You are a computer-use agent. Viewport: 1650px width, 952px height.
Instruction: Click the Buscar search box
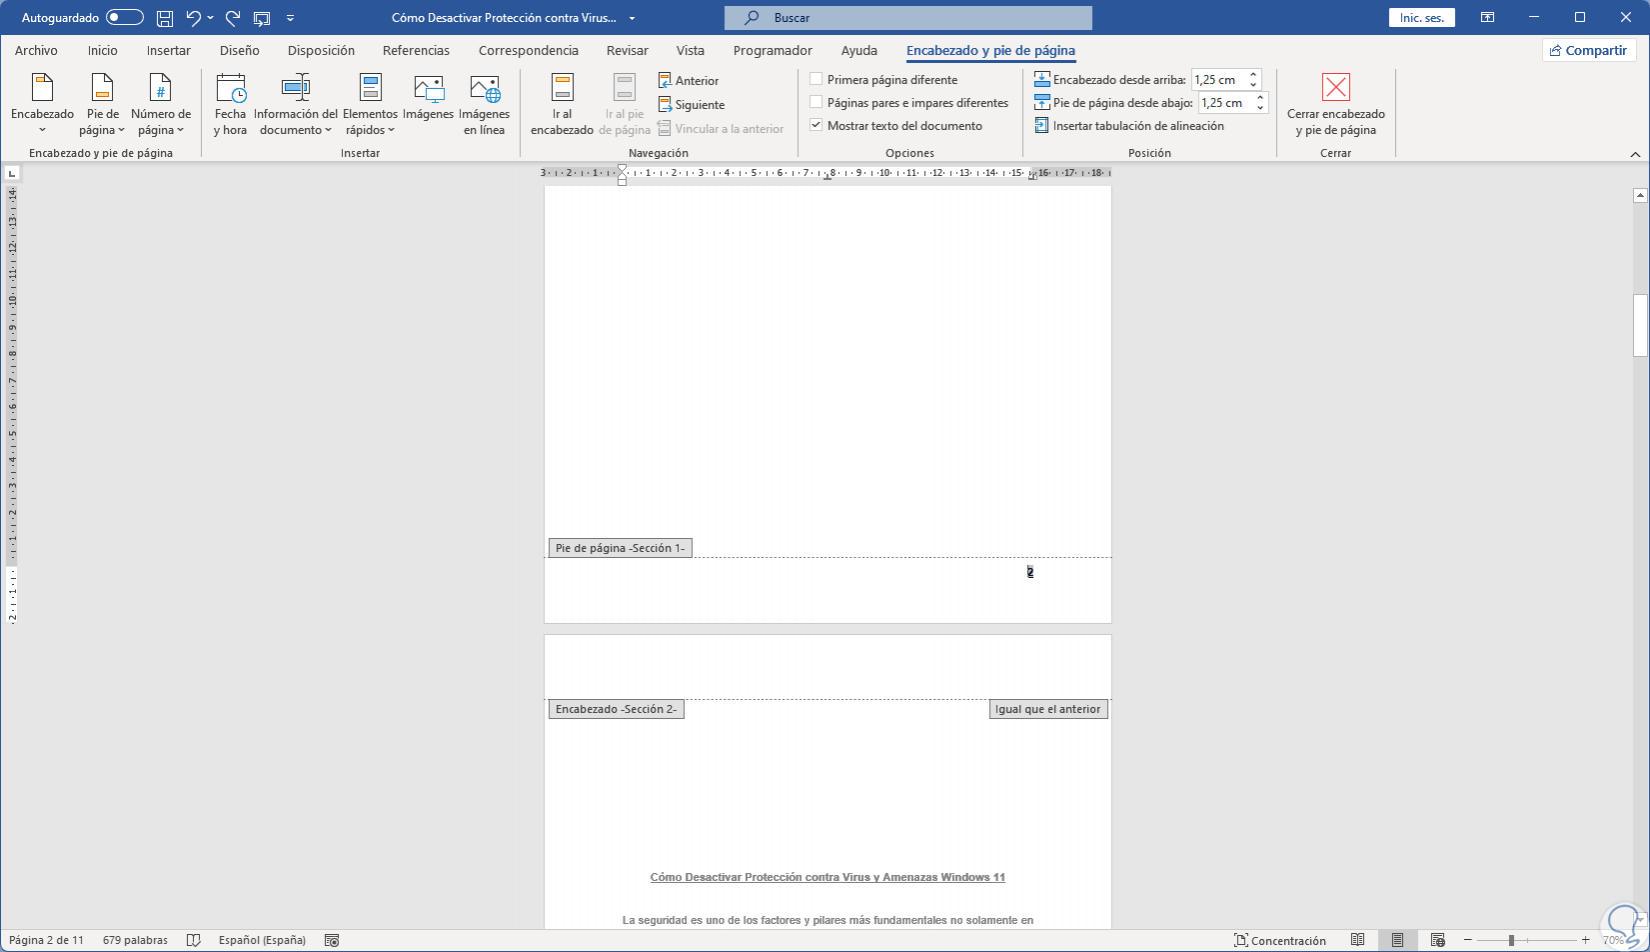(x=908, y=18)
